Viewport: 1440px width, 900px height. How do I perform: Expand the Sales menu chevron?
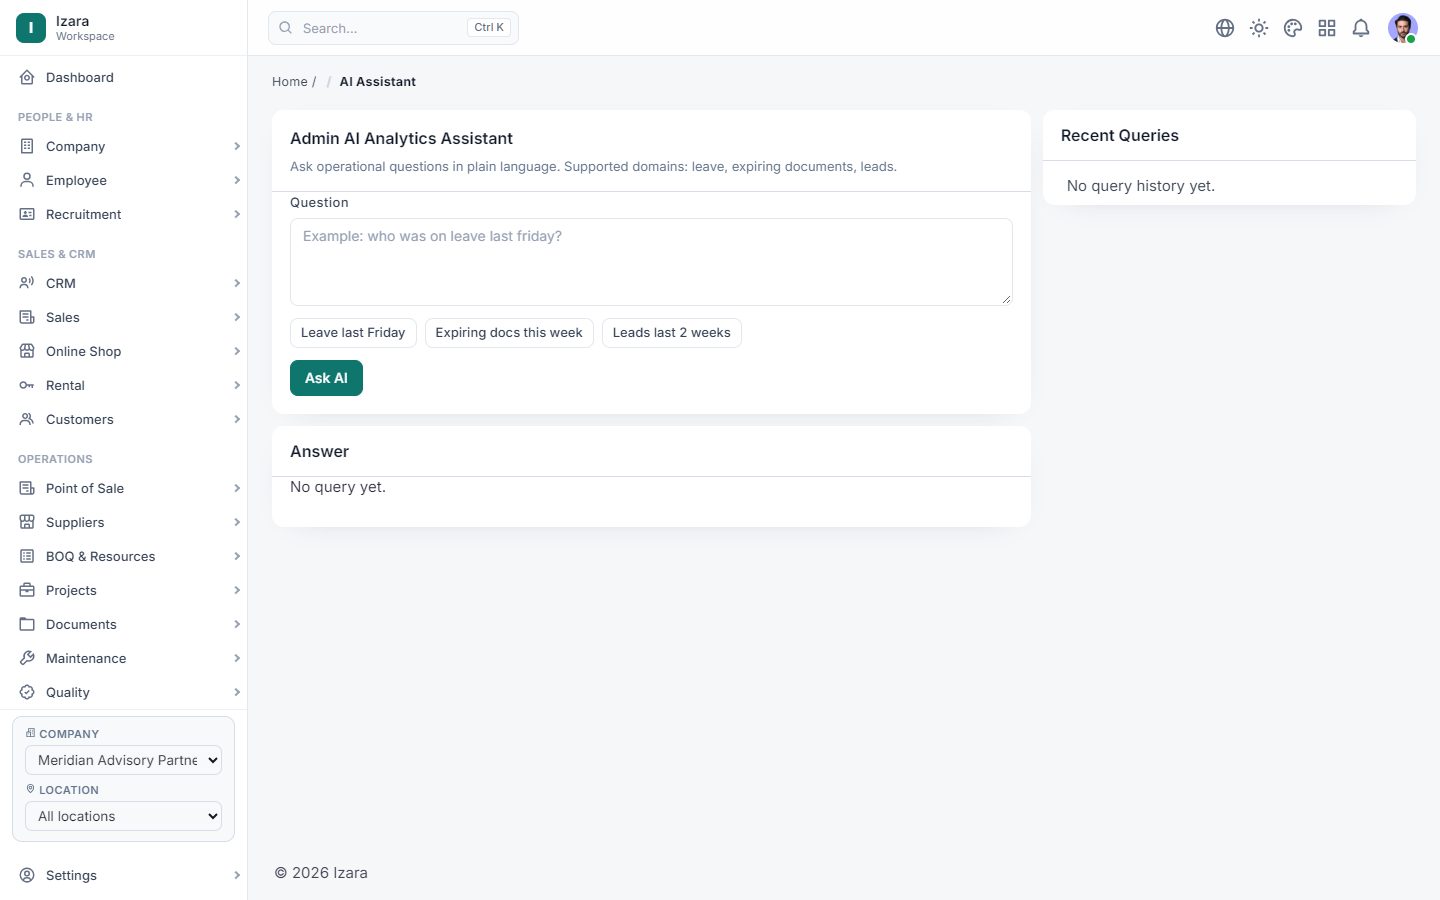(237, 317)
